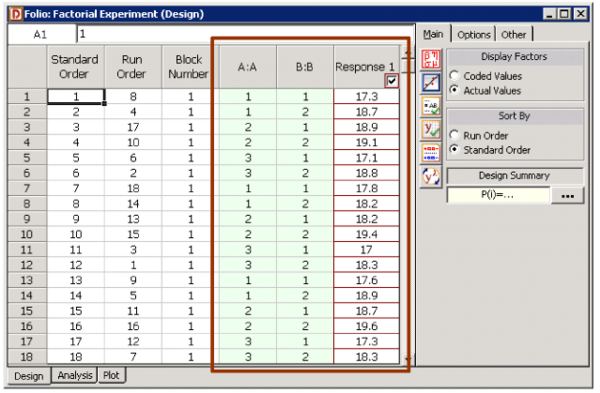Choose Run Order sorting option
The image size is (600, 393).
pyautogui.click(x=454, y=135)
